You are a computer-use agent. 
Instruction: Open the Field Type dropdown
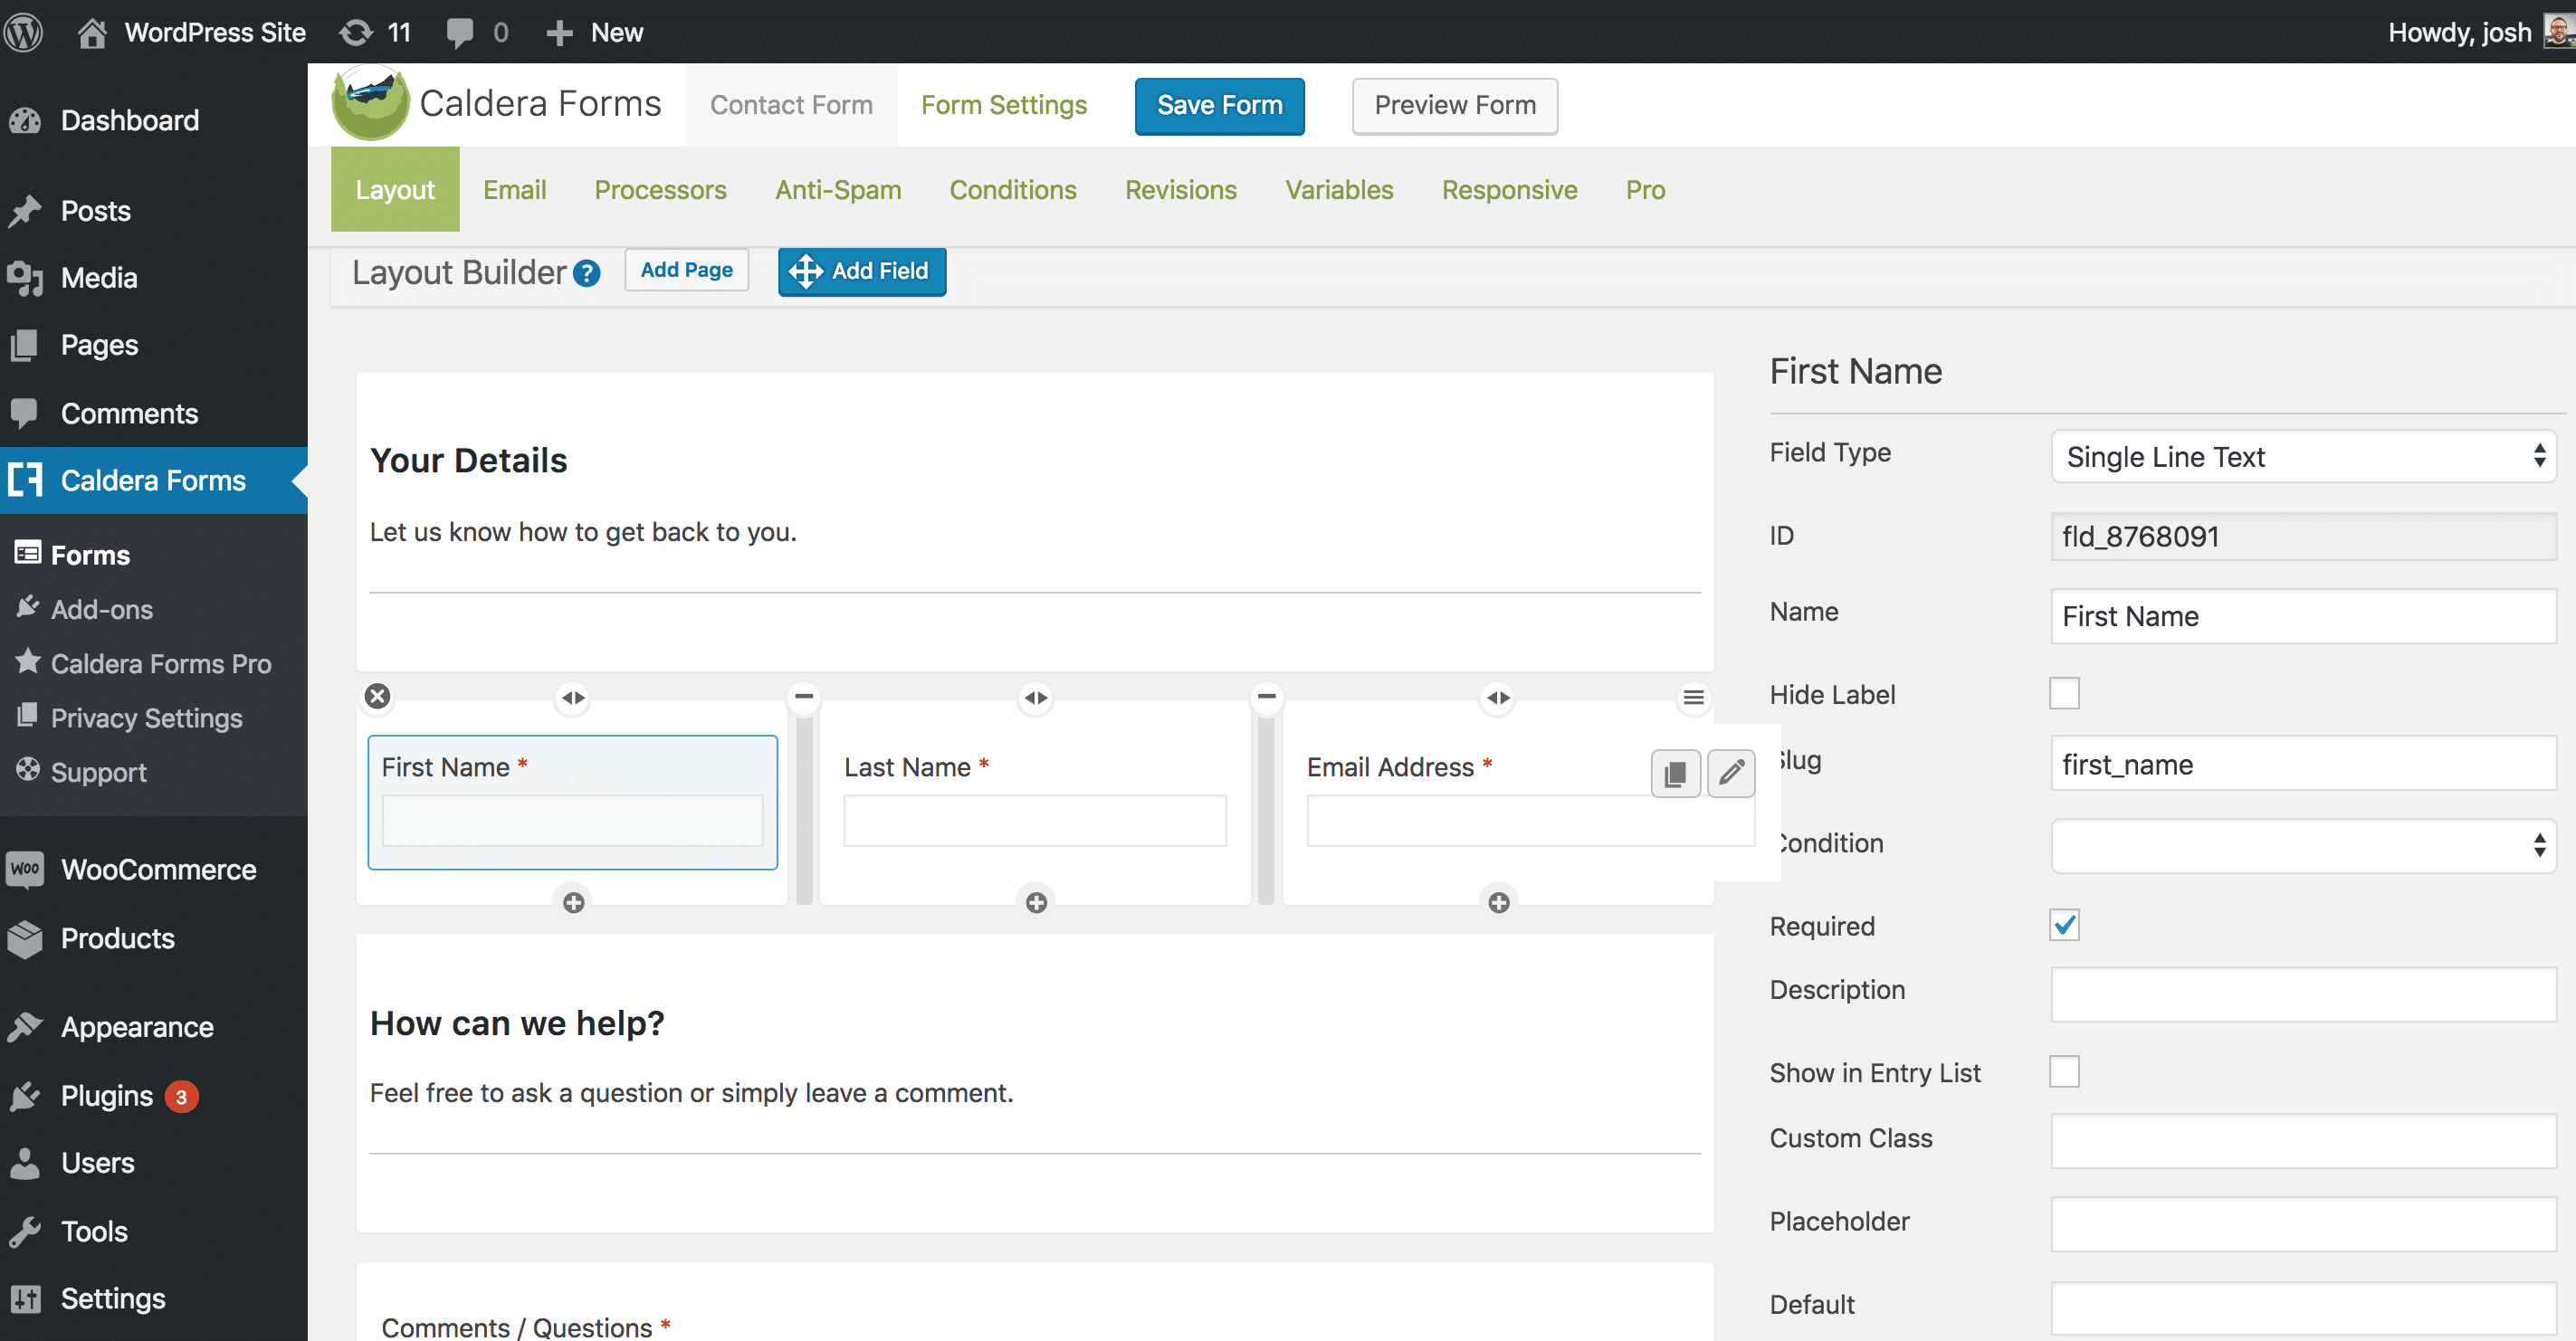click(2304, 457)
